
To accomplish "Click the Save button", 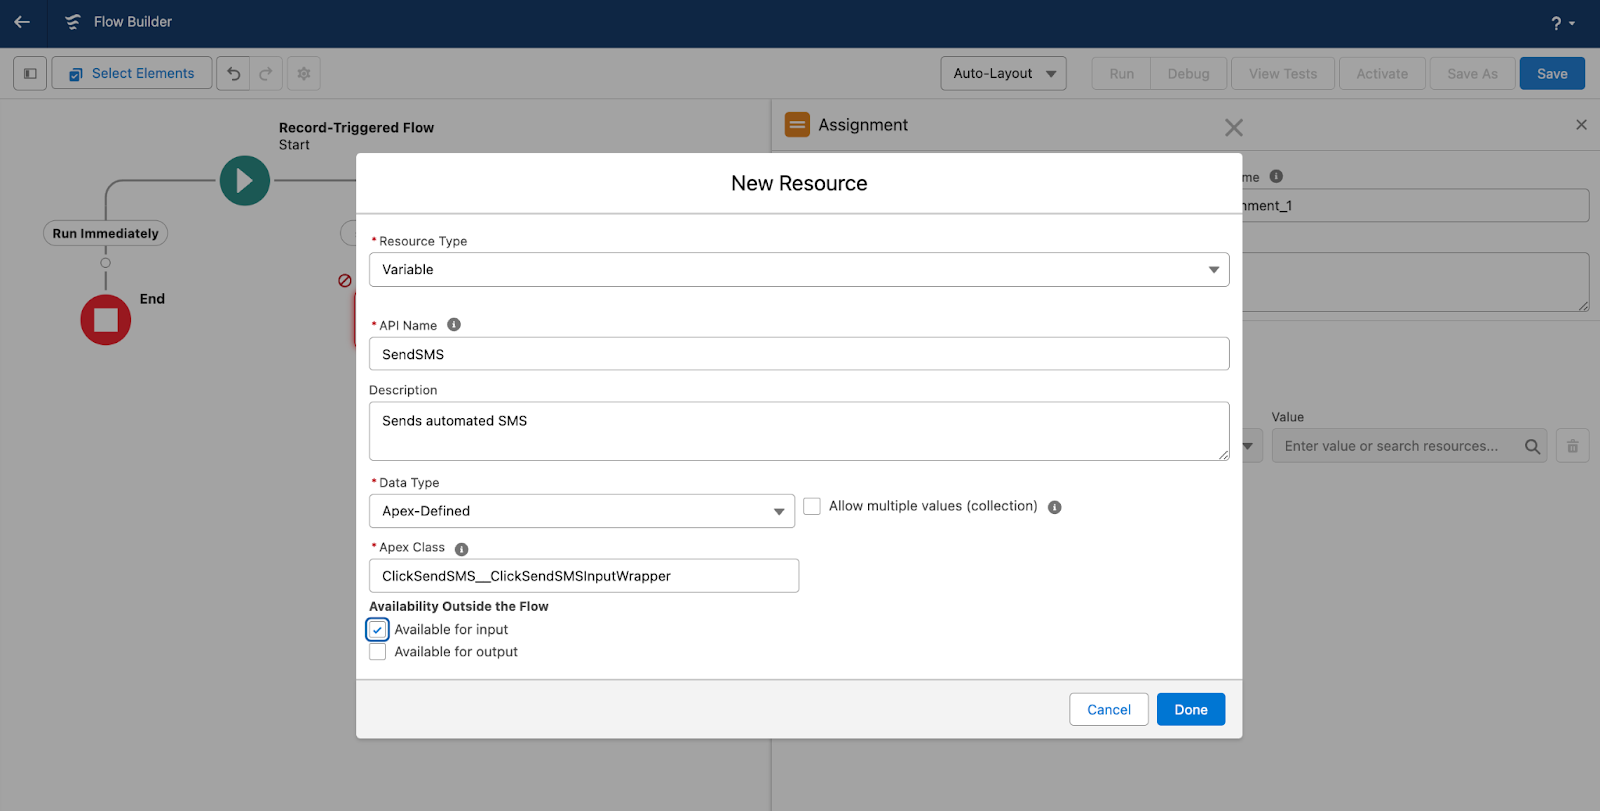I will click(x=1552, y=73).
